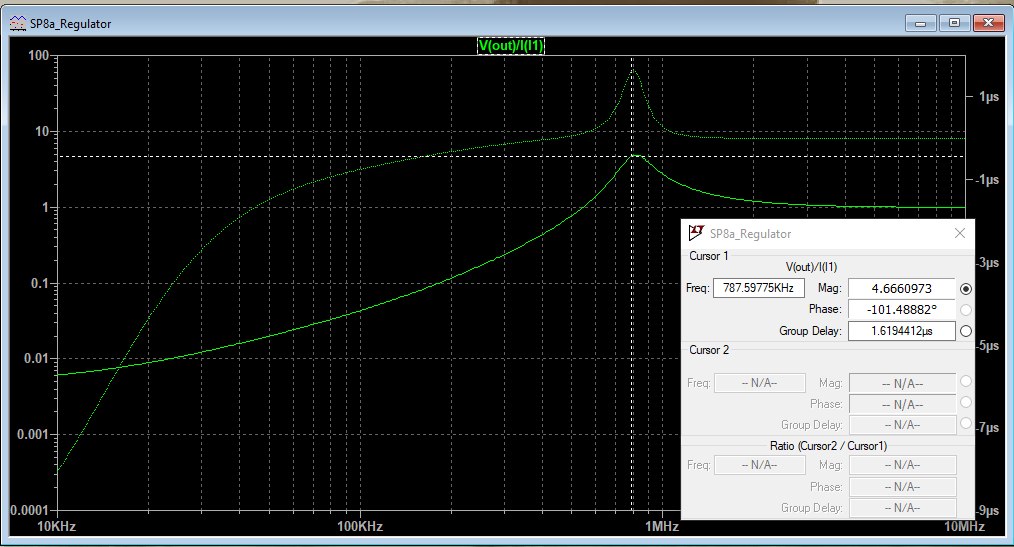The width and height of the screenshot is (1014, 547).
Task: Click the "Cursor 1" group heading
Action: (x=709, y=256)
